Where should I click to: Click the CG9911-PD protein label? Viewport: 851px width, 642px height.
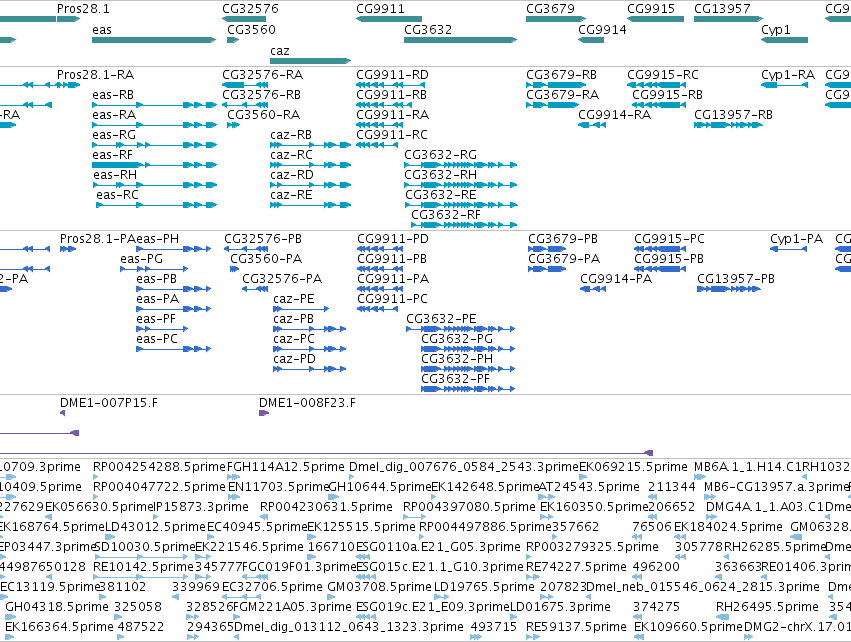click(x=392, y=239)
